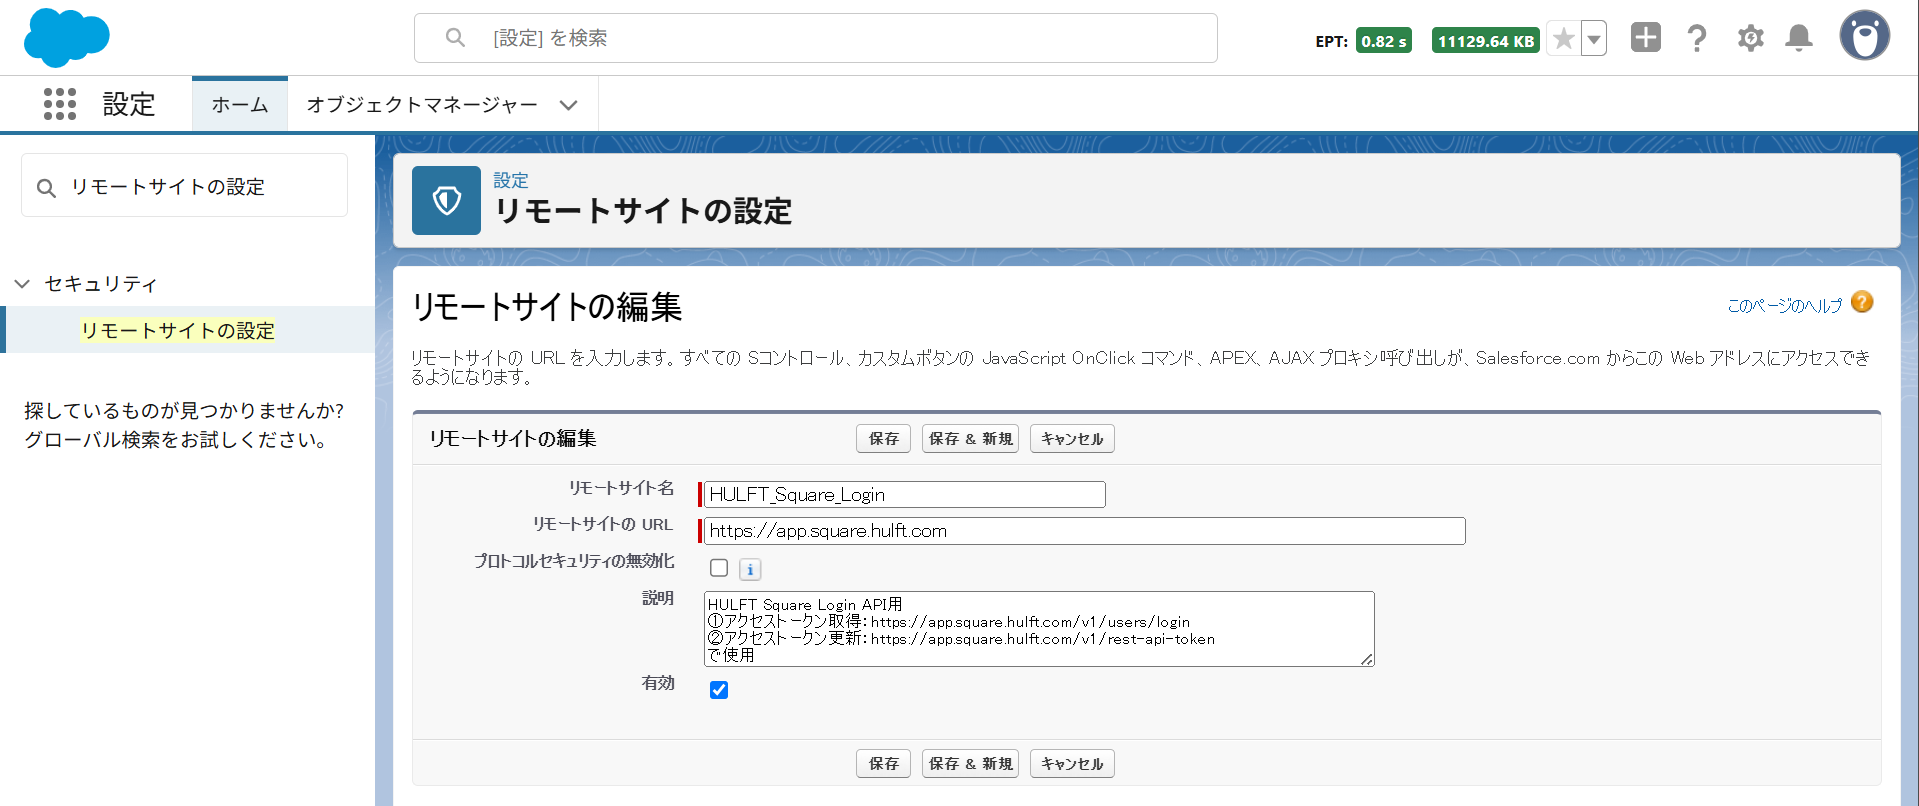Click the favorites star icon
1919x806 pixels.
(1563, 39)
